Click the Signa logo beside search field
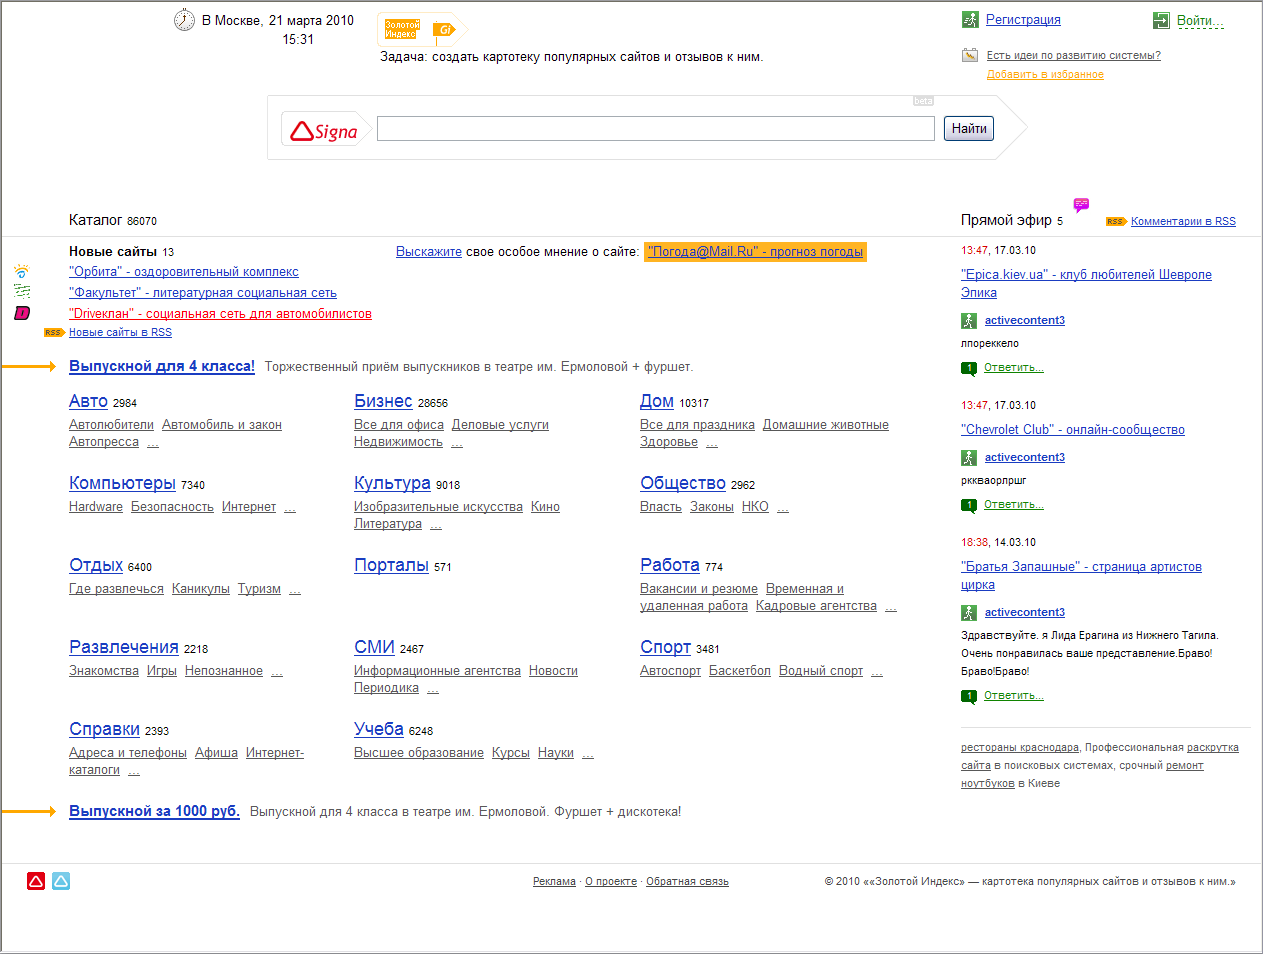 pos(324,130)
